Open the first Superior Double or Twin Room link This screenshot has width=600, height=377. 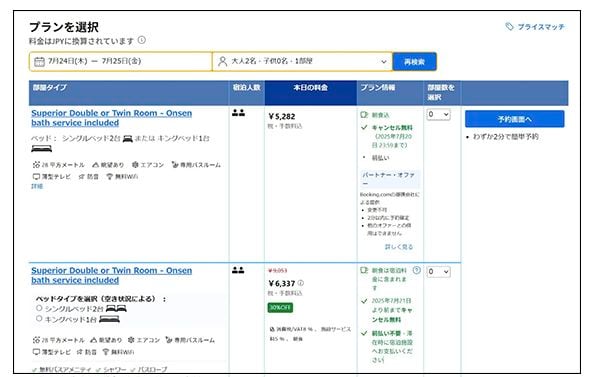[111, 118]
